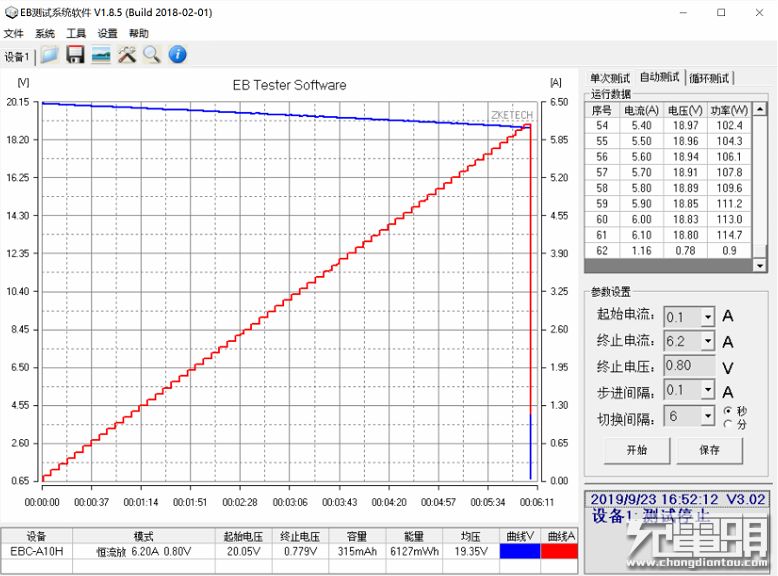
Task: Select the 秒 (seconds) radio button
Action: pos(728,411)
